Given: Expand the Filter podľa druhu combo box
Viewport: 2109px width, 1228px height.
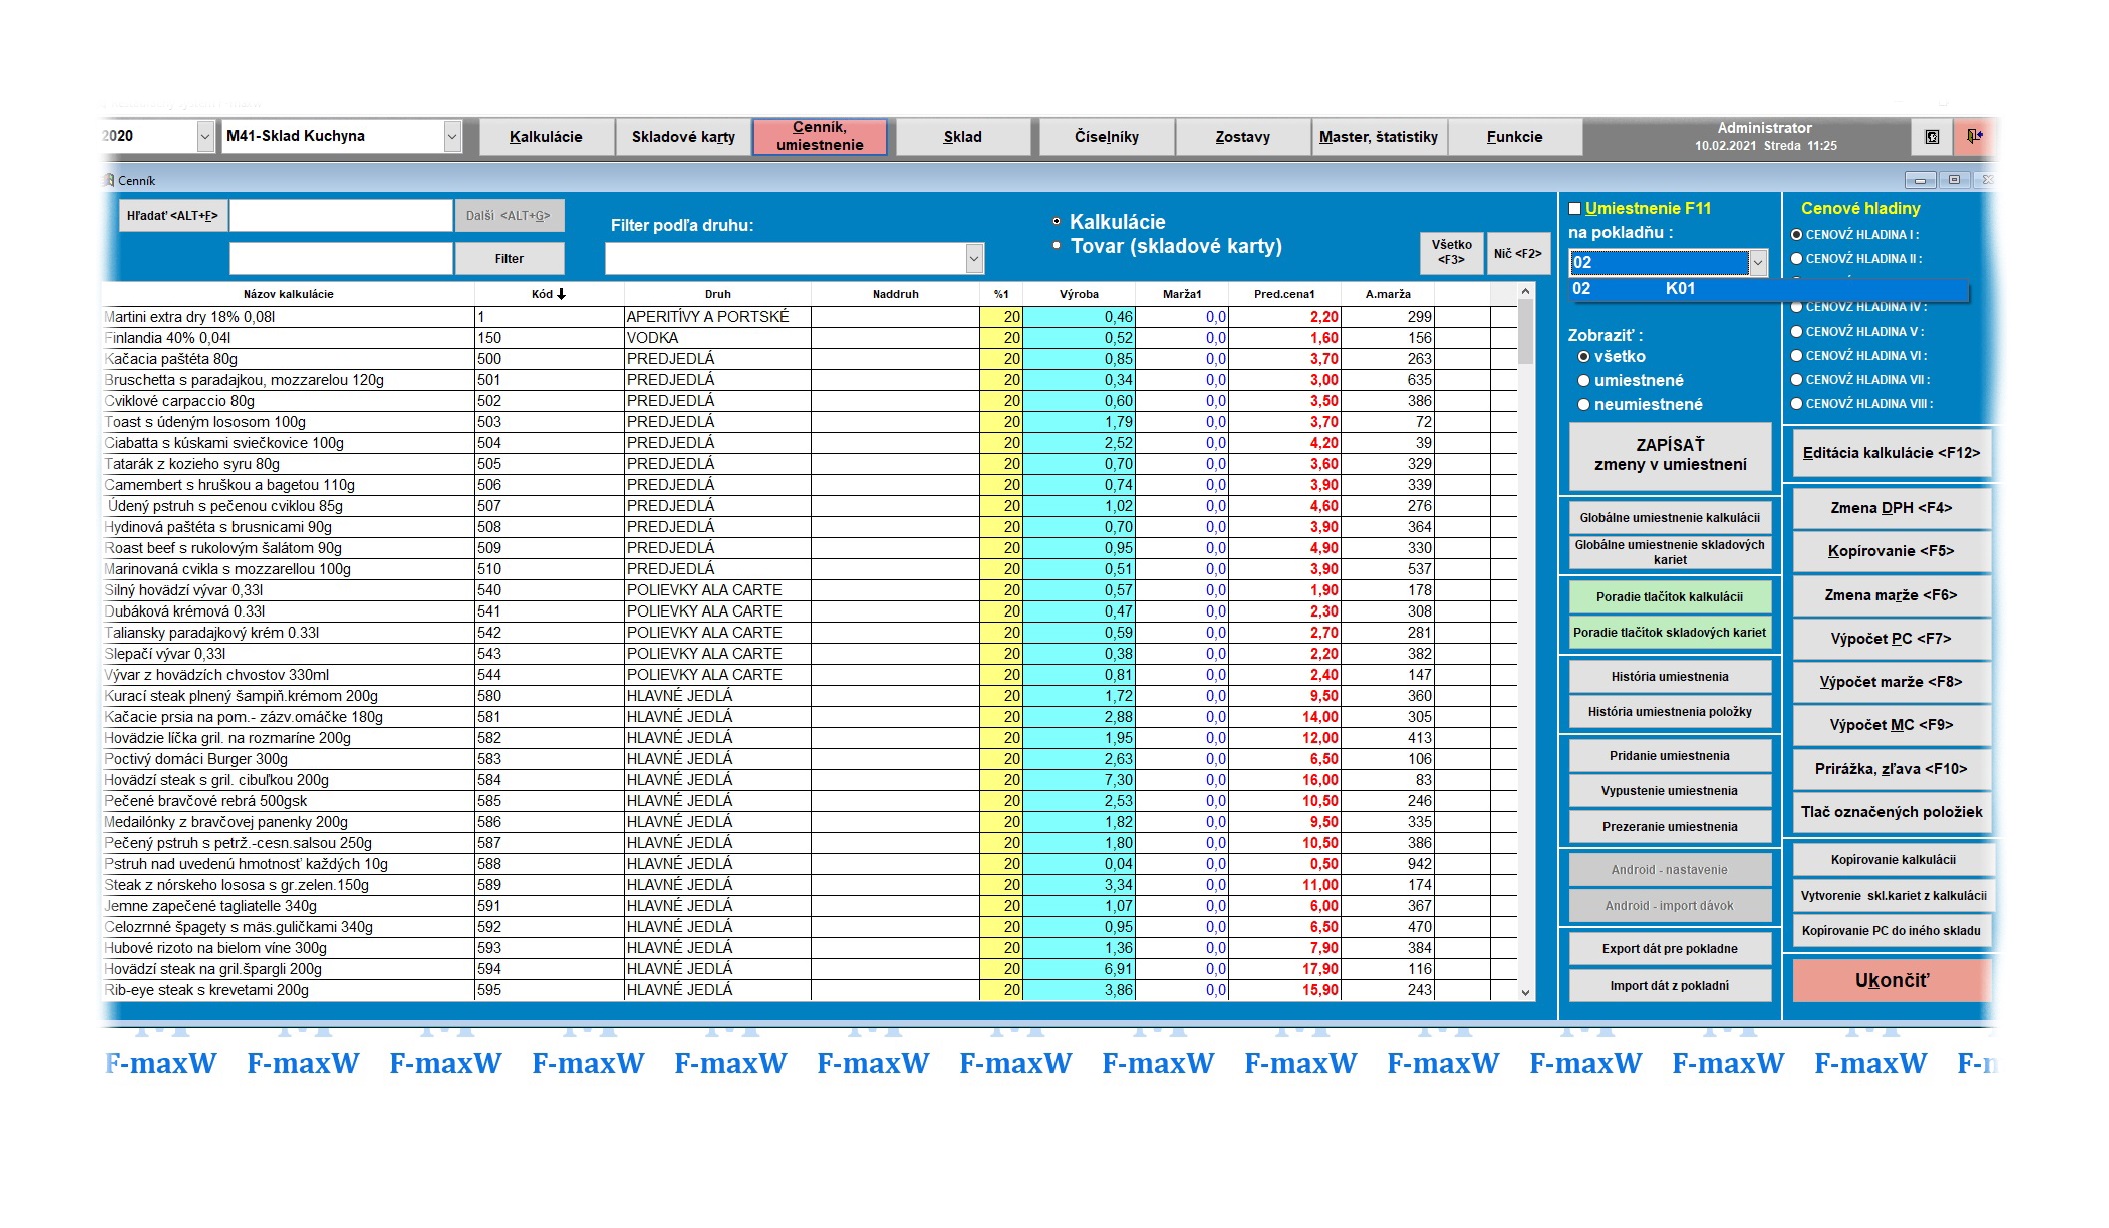Looking at the screenshot, I should click(x=974, y=259).
